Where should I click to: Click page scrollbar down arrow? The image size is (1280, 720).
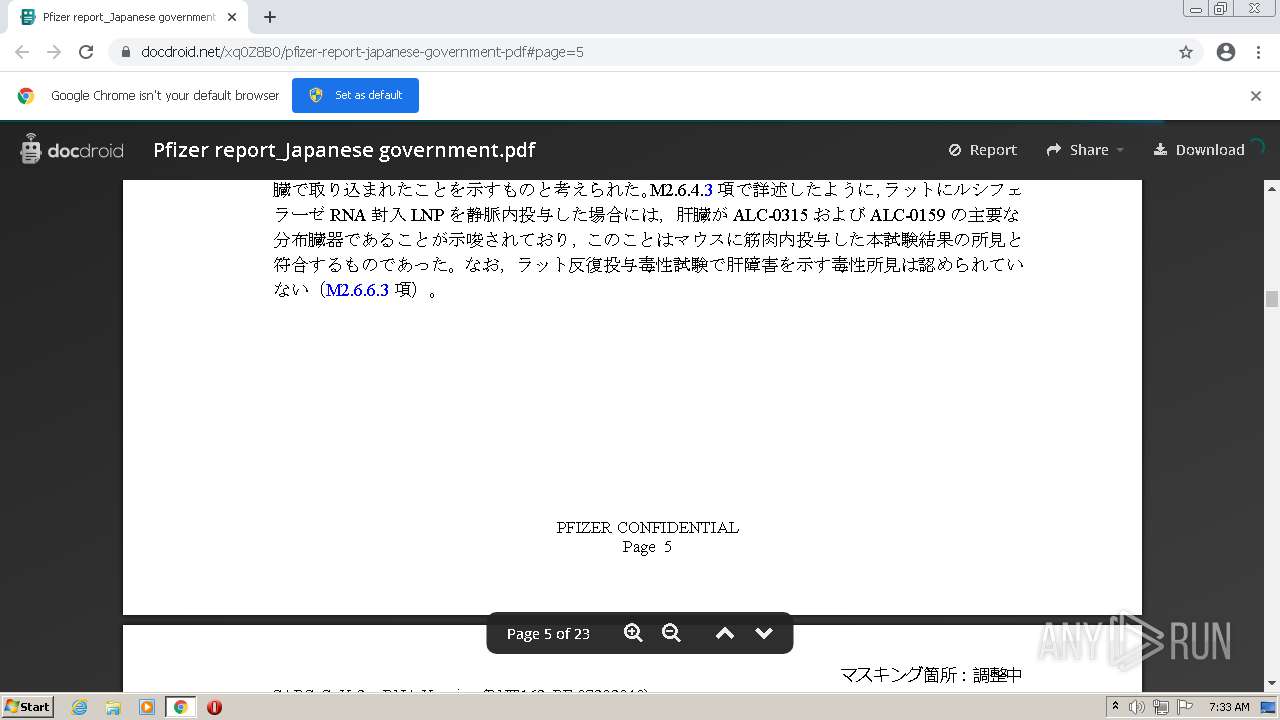coord(1272,684)
